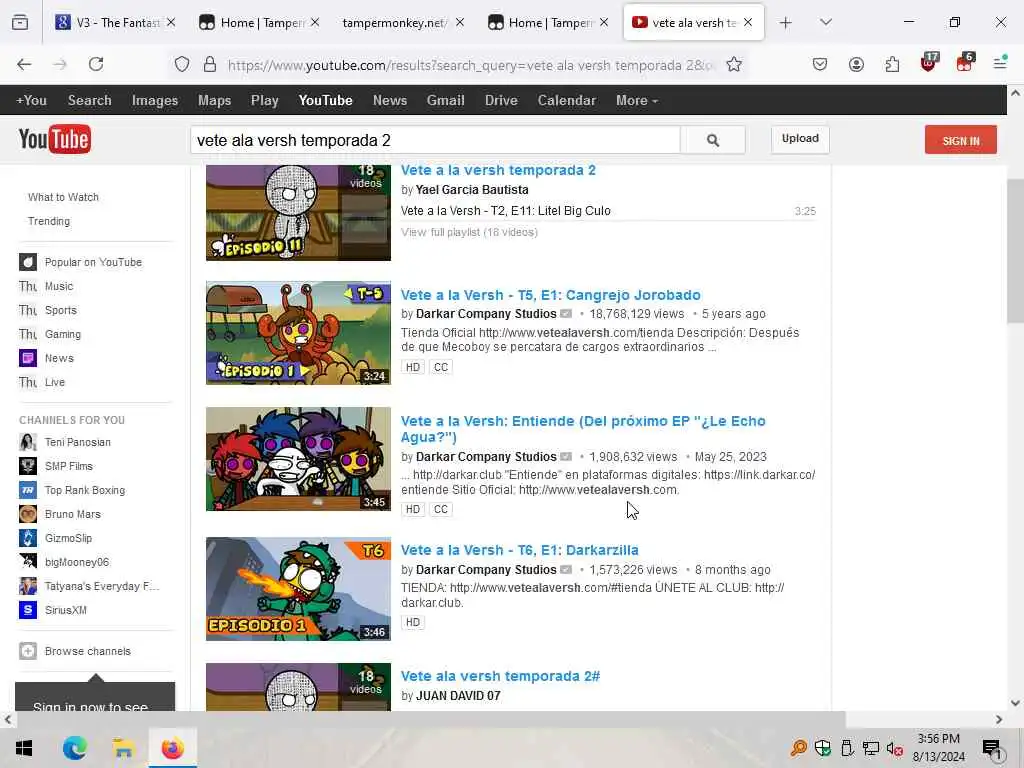Open the list all tabs chevron
This screenshot has width=1024, height=768.
click(x=825, y=23)
